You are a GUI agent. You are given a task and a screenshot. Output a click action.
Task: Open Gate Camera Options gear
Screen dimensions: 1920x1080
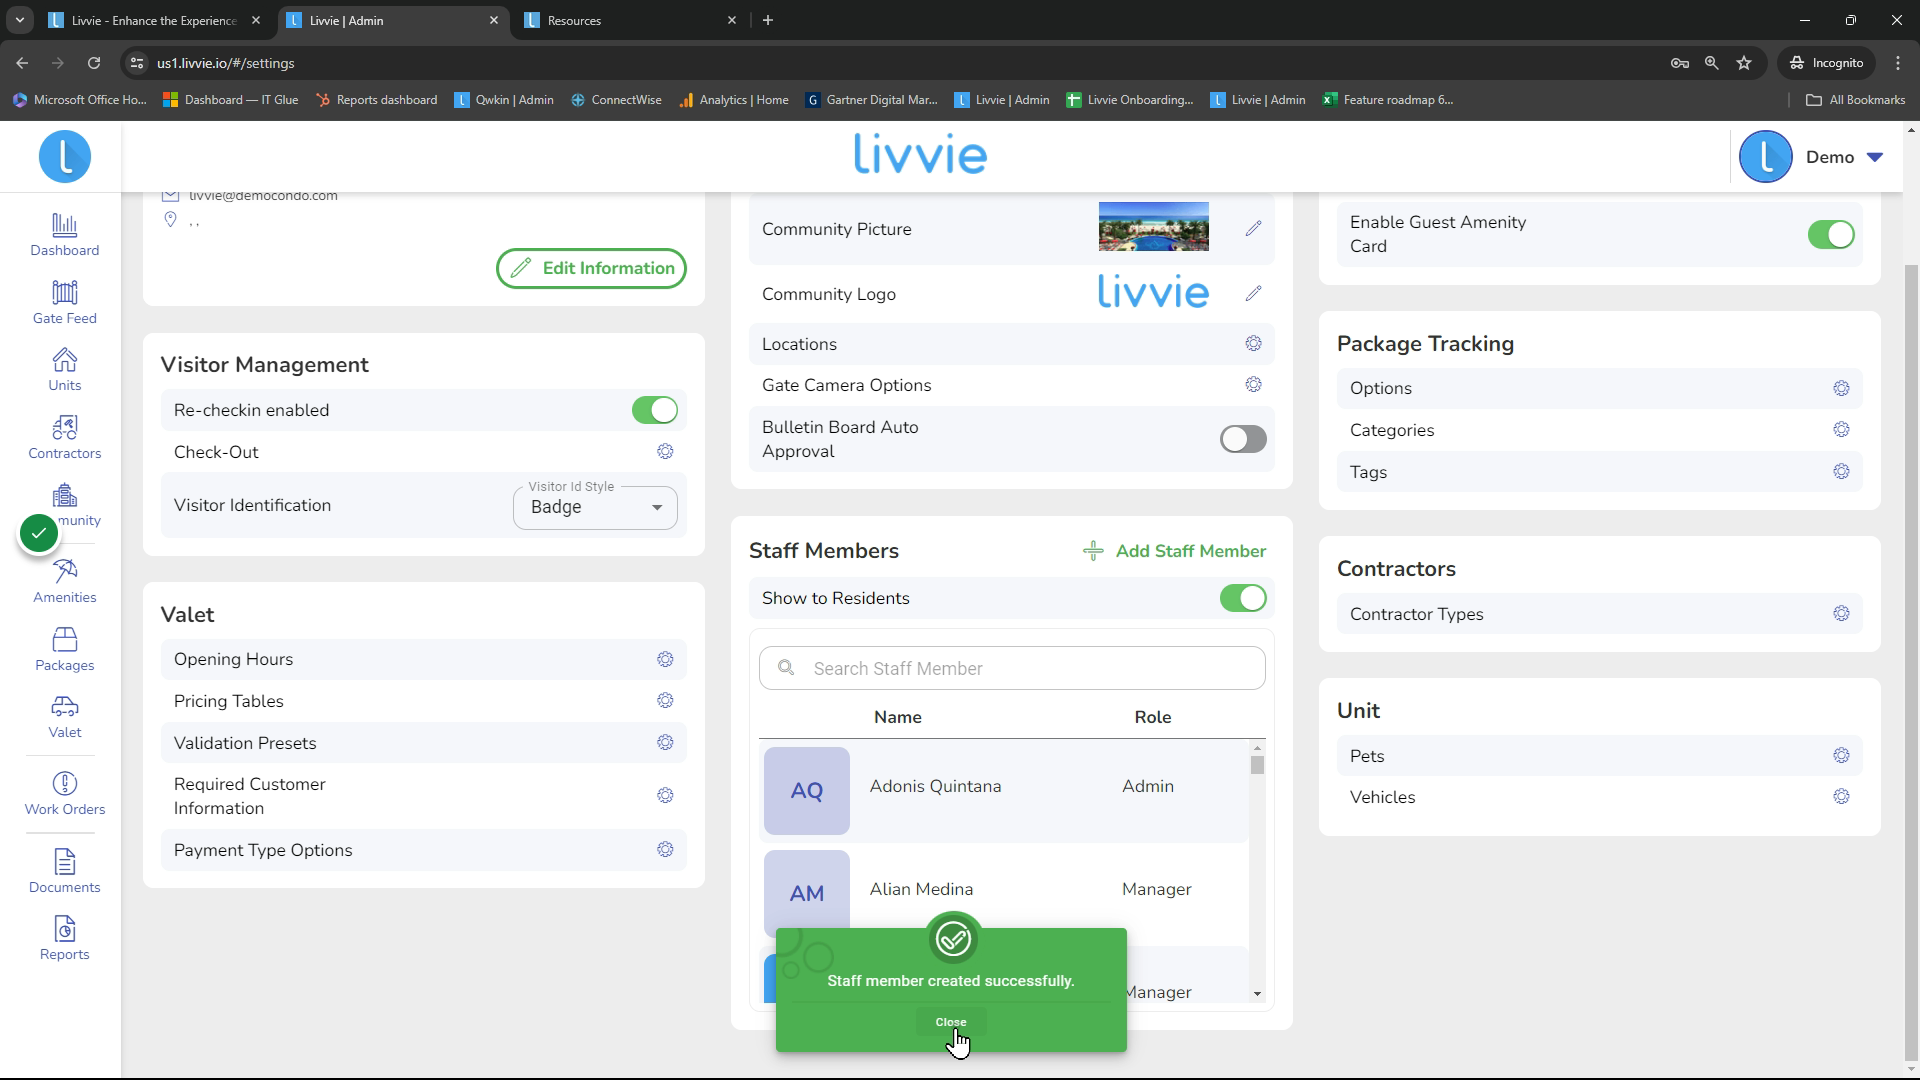pyautogui.click(x=1253, y=385)
